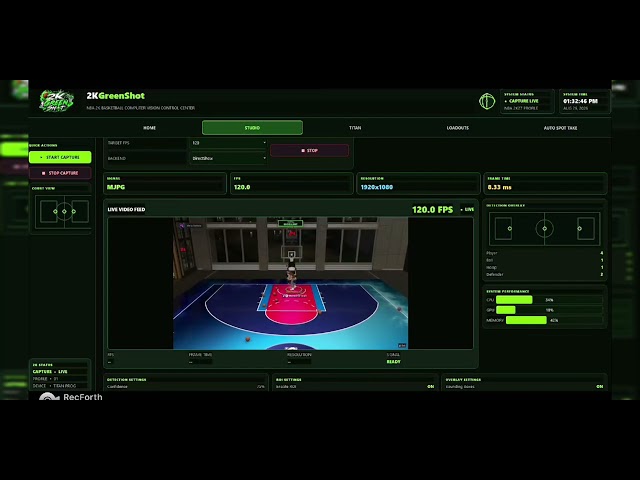
Task: Click the red Stop button beside the Target FPS dropdown
Action: click(309, 151)
